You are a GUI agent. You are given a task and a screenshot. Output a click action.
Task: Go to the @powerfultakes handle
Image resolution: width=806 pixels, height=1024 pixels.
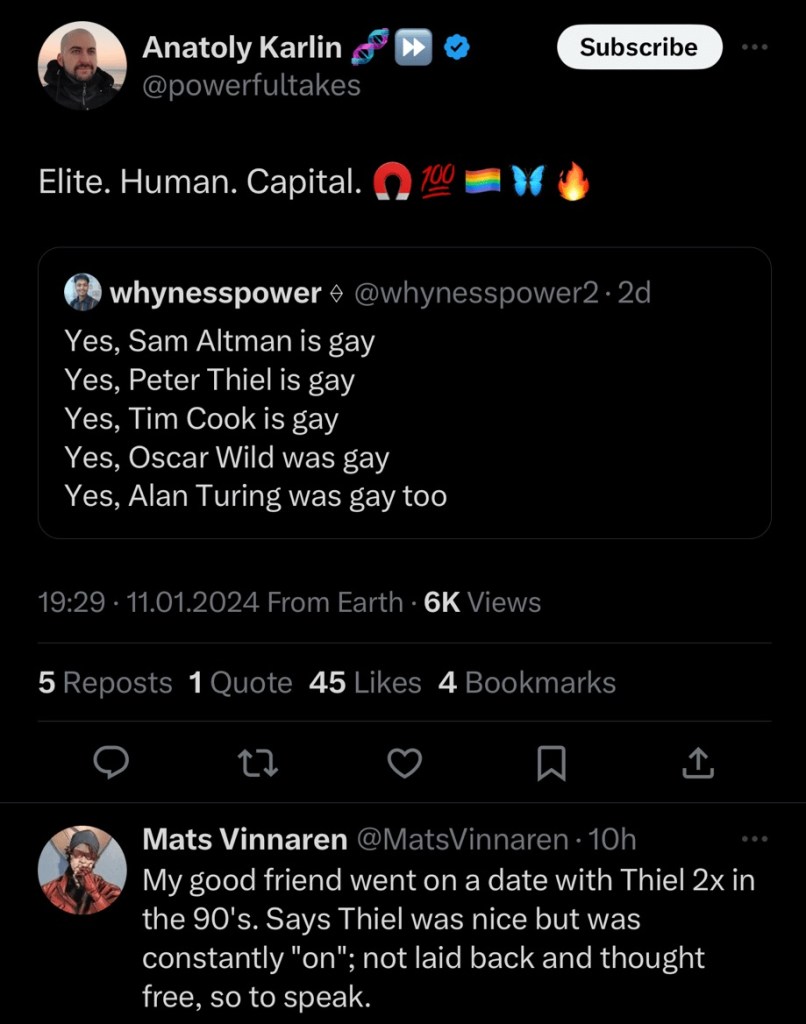(252, 85)
